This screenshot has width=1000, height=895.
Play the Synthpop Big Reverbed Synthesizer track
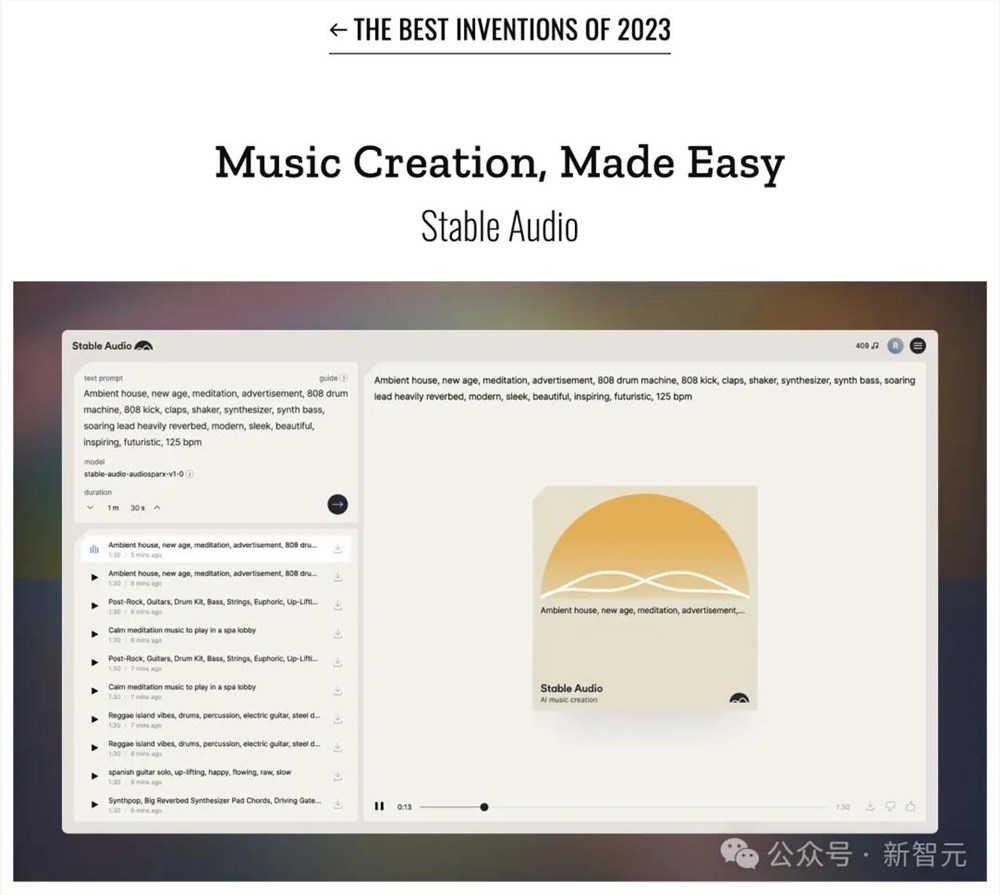94,804
